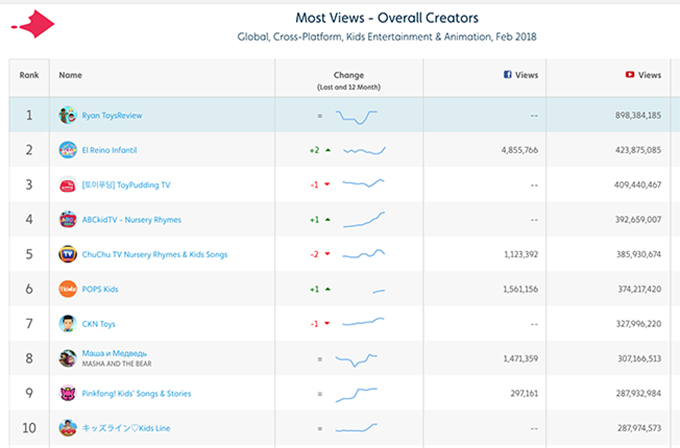
Task: Open ABCkidTV - Nursery Rhymes link
Action: [x=131, y=220]
